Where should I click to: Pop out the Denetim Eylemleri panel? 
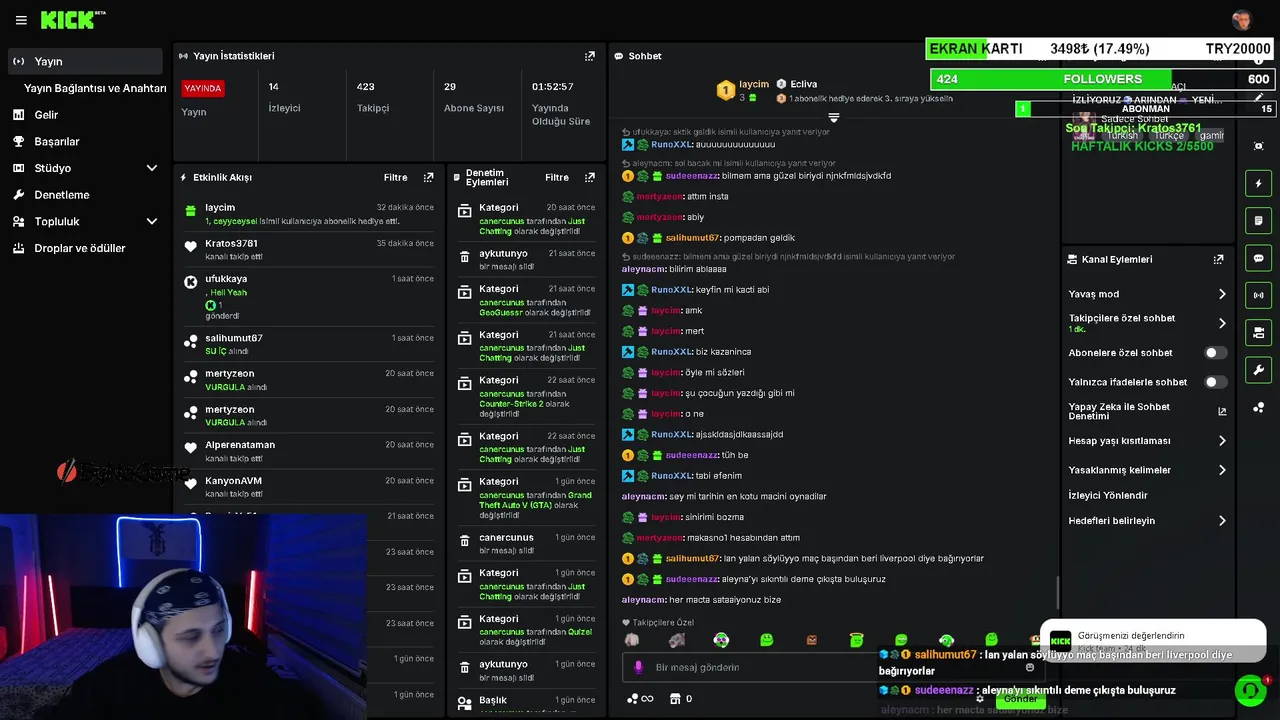pos(590,177)
